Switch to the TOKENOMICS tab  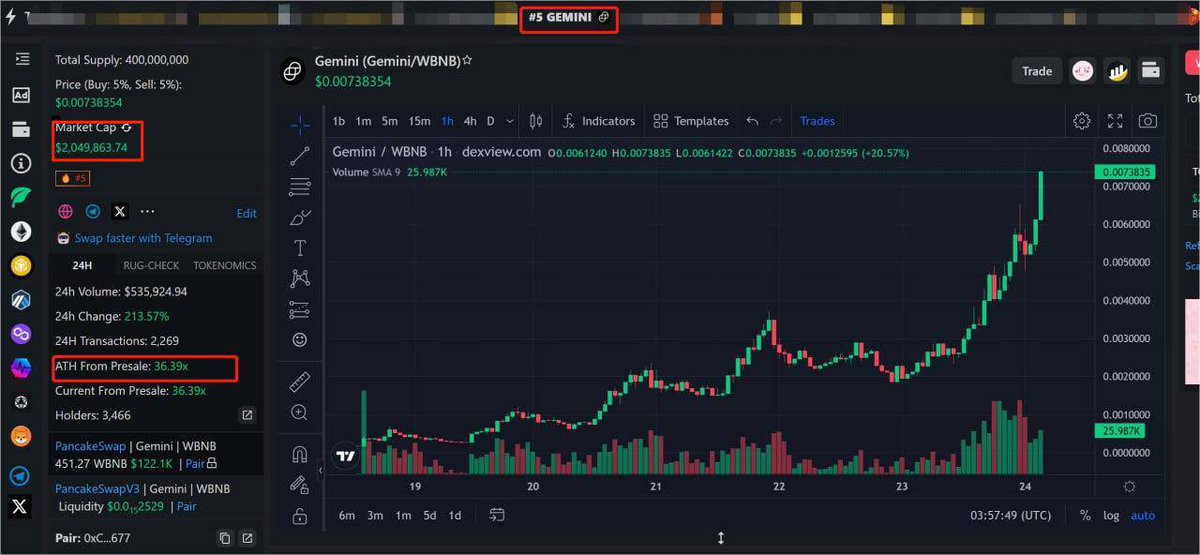225,265
